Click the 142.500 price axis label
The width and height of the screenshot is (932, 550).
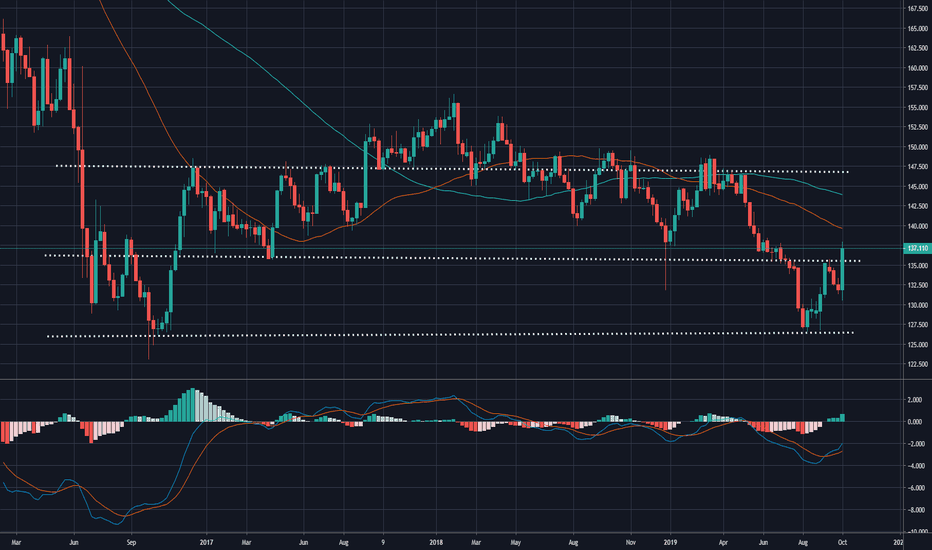[x=918, y=206]
